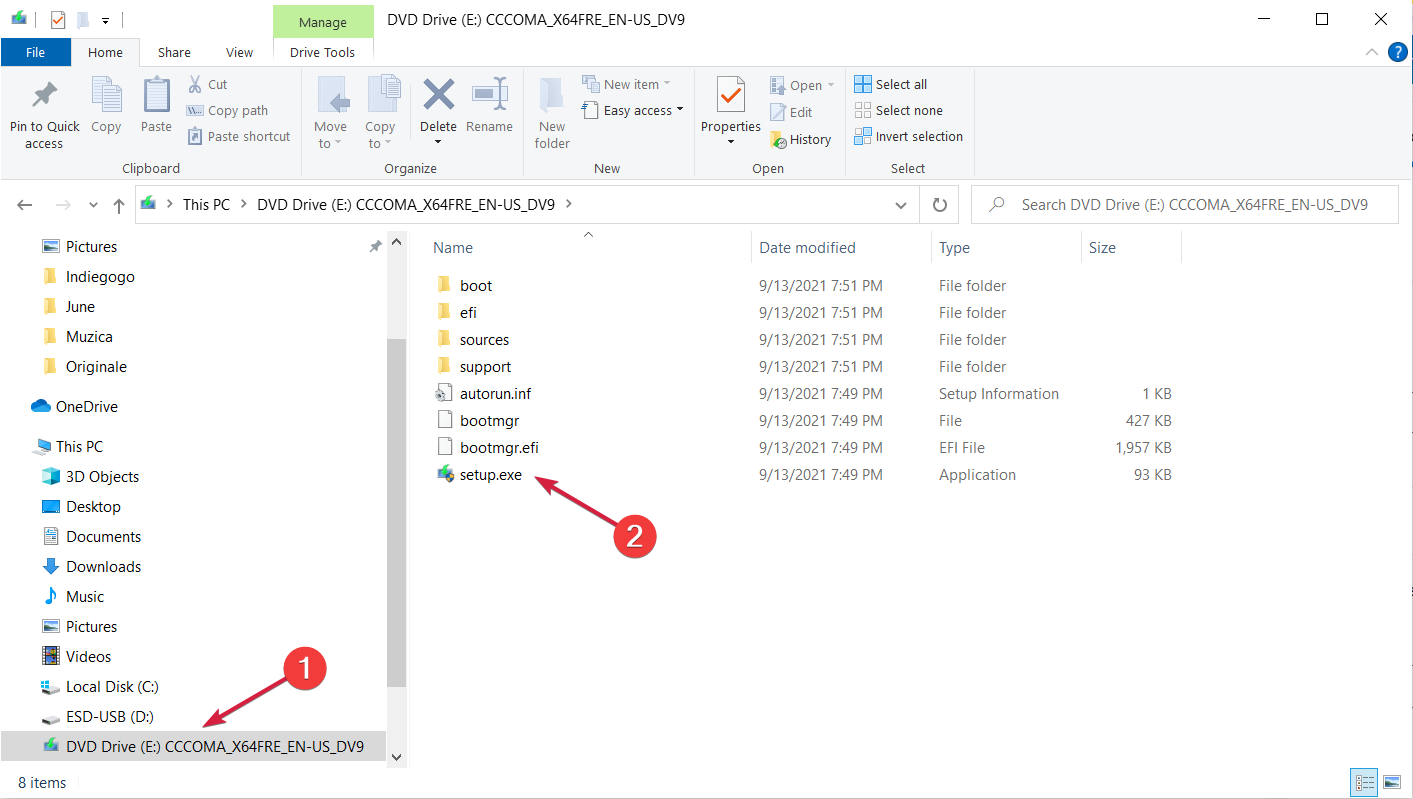Screen dimensions: 1413x799
Task: Click the Search DVD Drive box
Action: pos(1185,204)
